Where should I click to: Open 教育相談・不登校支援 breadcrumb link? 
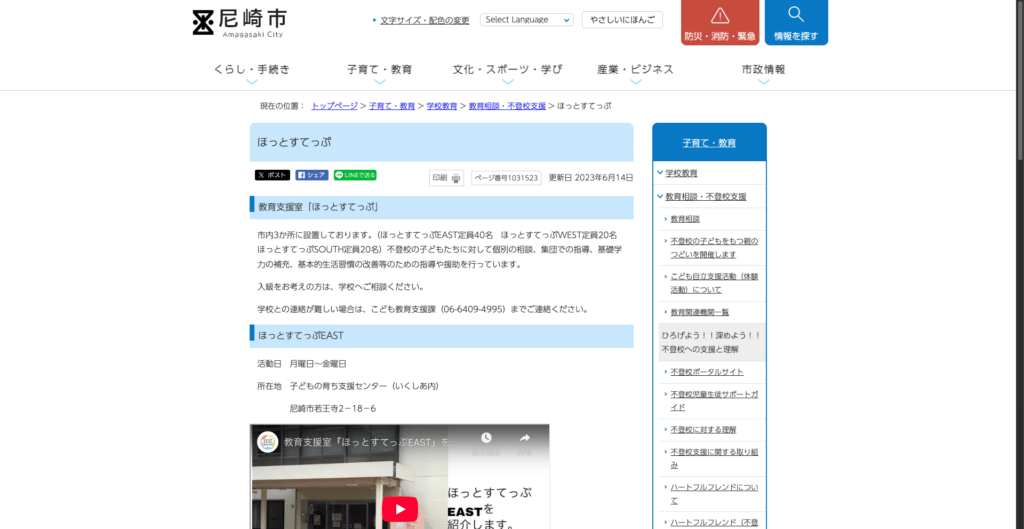coord(507,106)
